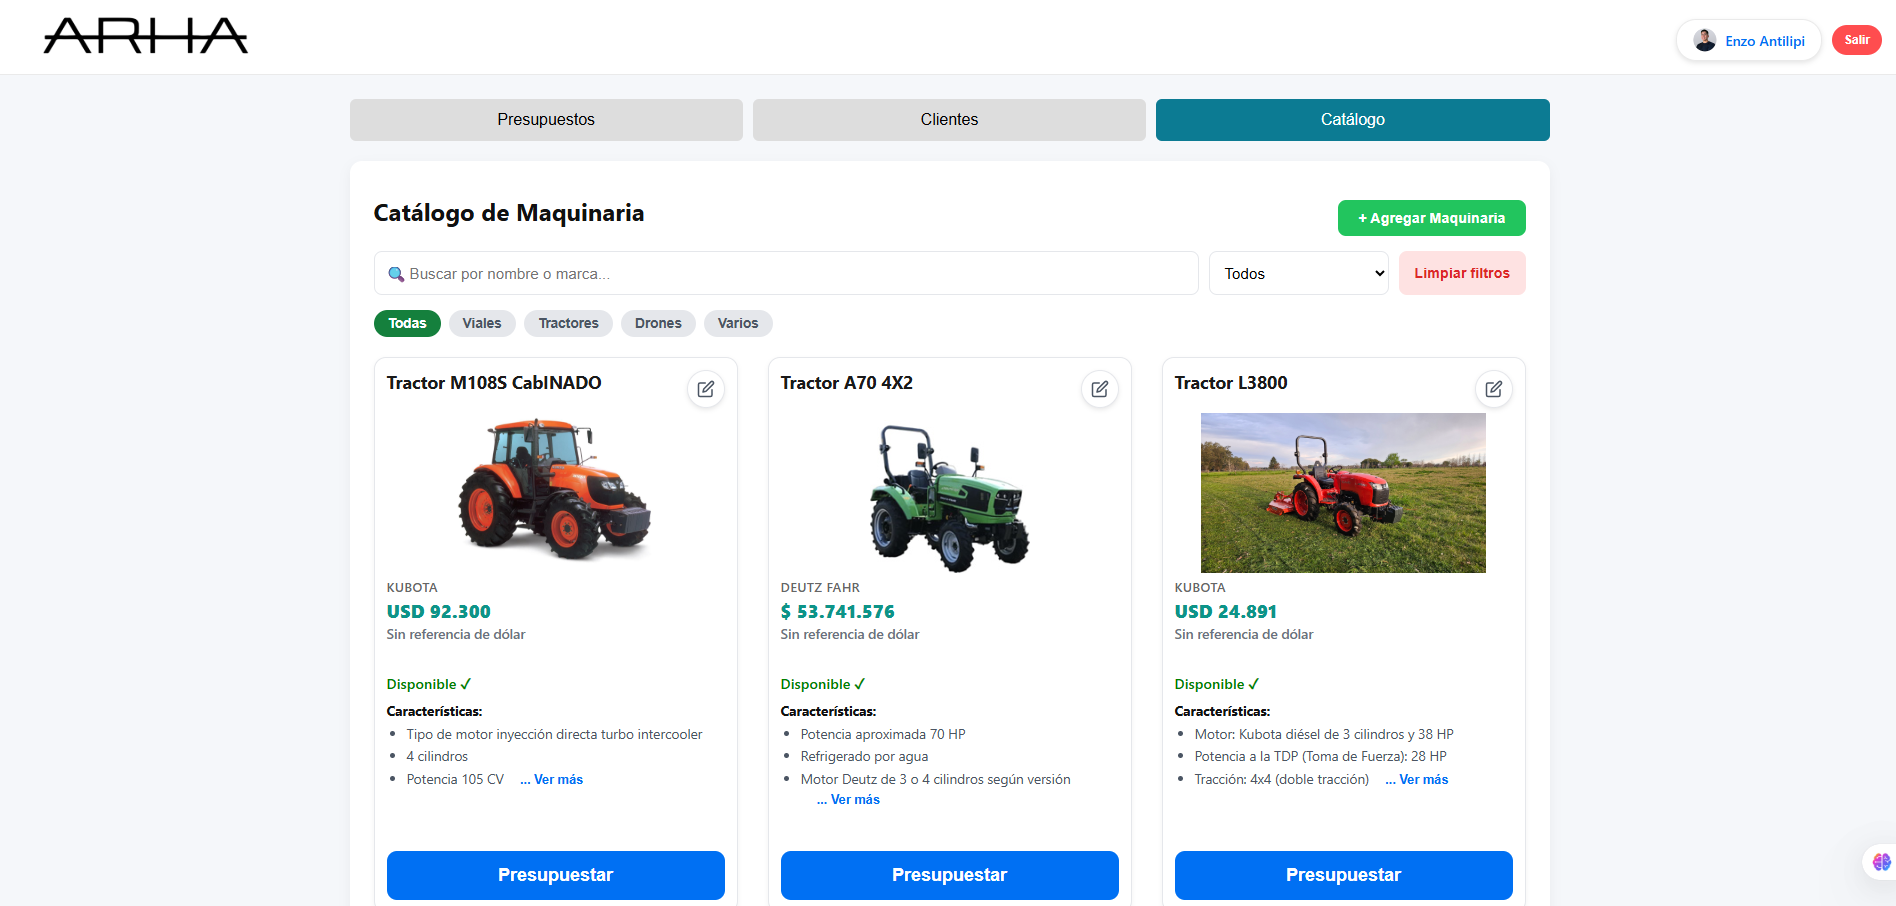Click the brain widget icon at right edge
This screenshot has width=1896, height=906.
[1881, 861]
